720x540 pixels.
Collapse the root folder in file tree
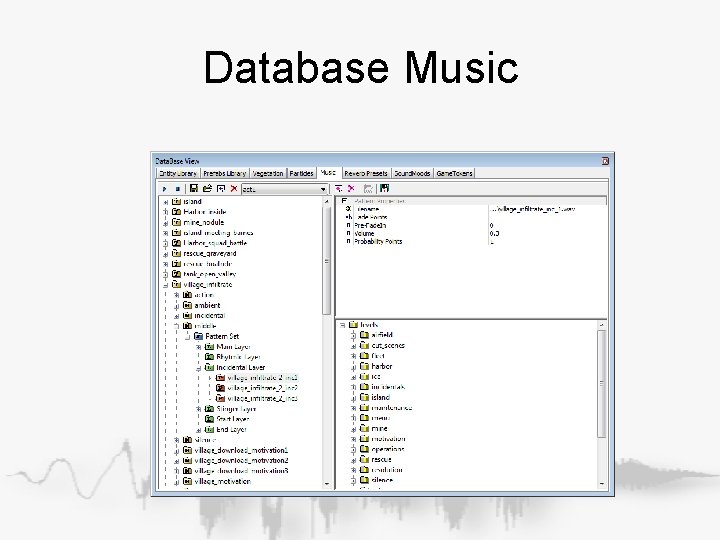point(343,325)
